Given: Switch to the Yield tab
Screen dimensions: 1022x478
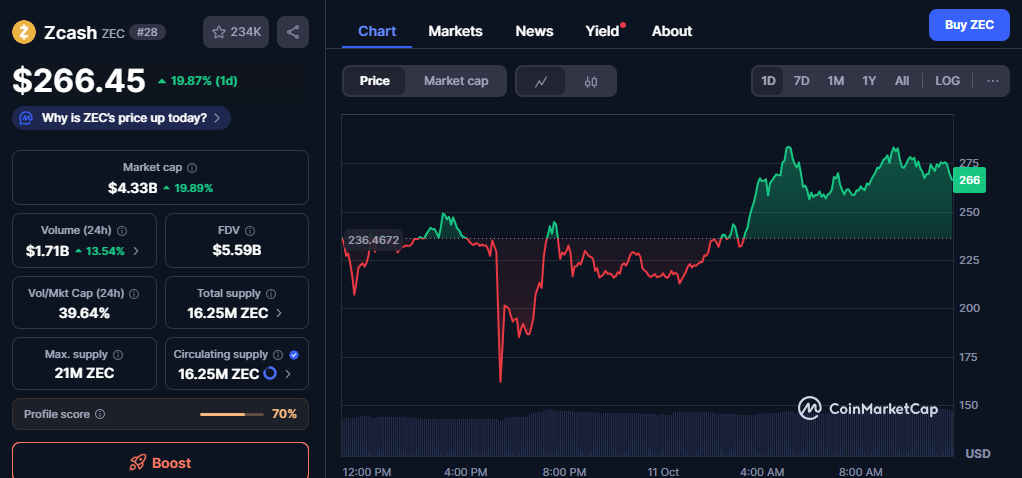Looking at the screenshot, I should tap(602, 31).
